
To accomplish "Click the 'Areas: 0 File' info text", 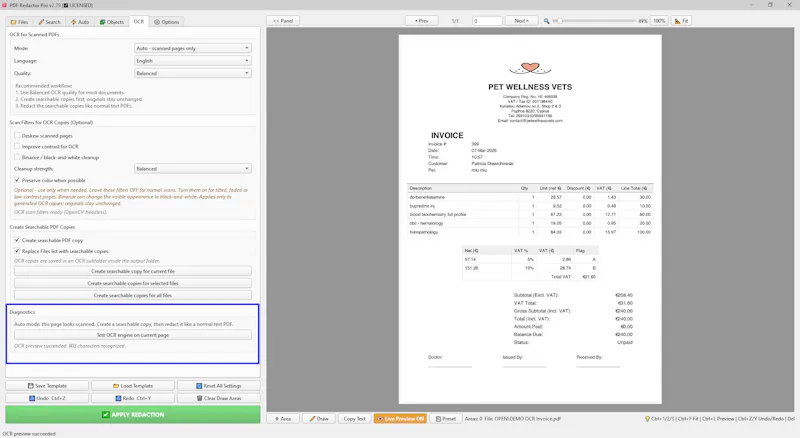I will (x=512, y=419).
